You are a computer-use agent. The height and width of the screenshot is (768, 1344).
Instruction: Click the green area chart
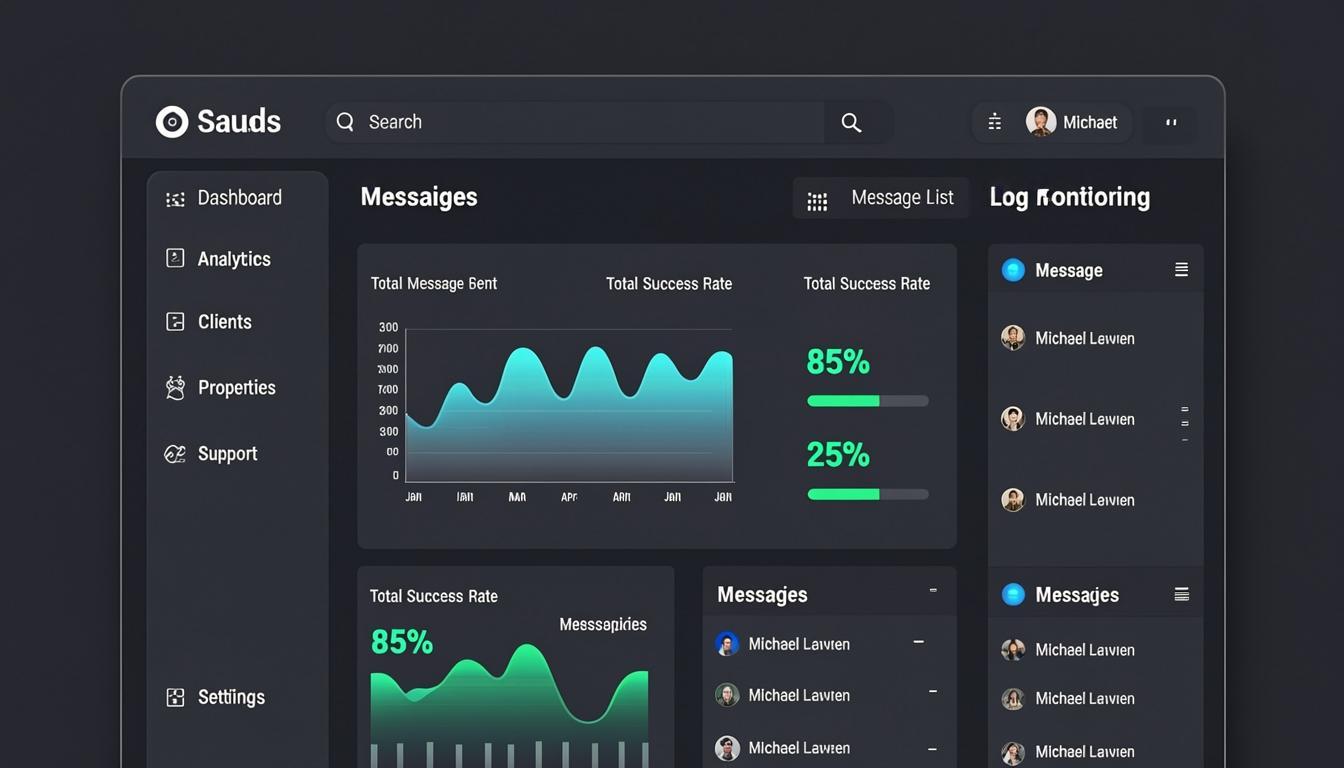[509, 705]
